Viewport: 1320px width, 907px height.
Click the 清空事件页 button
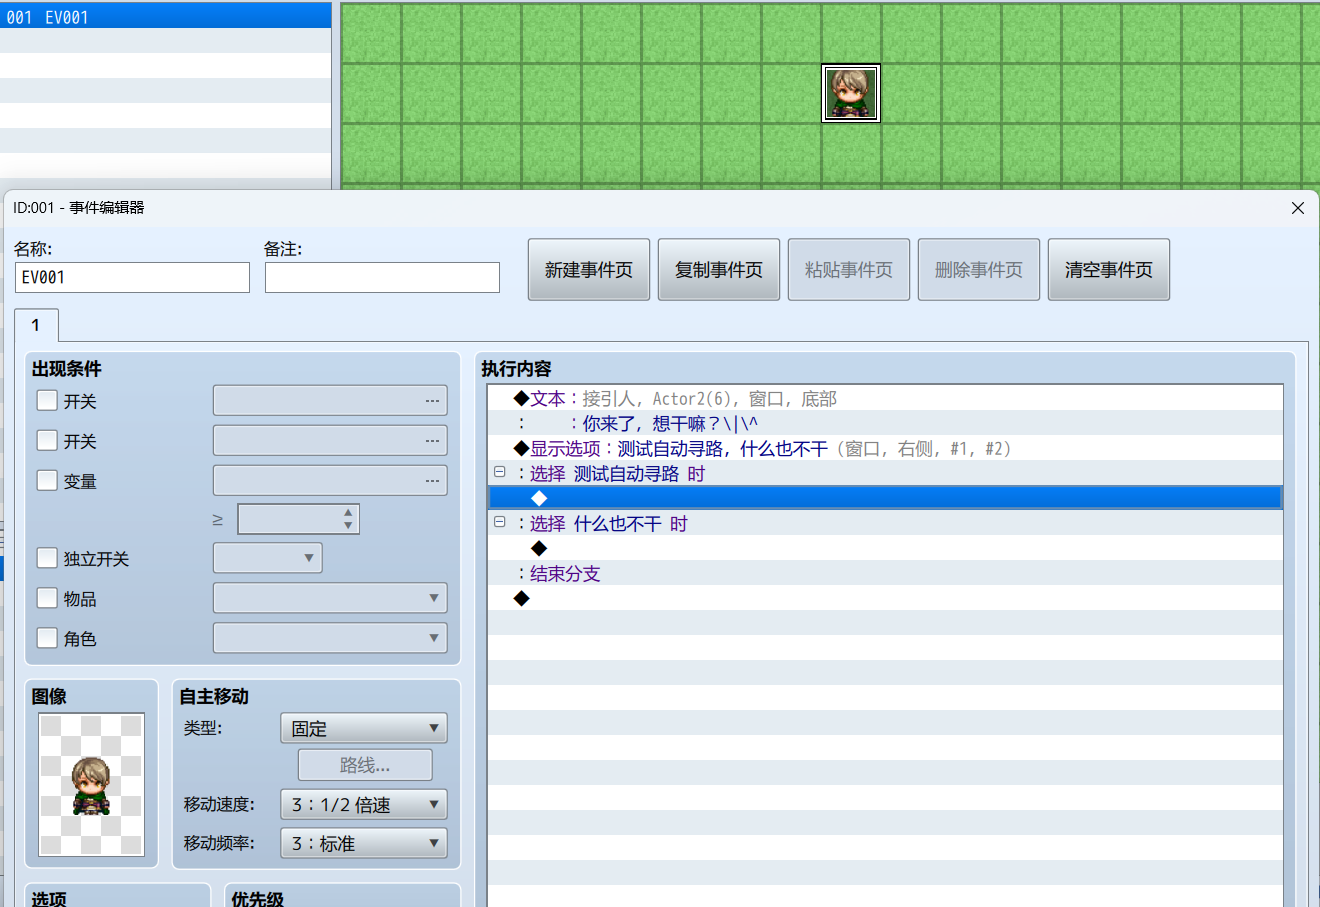point(1109,270)
